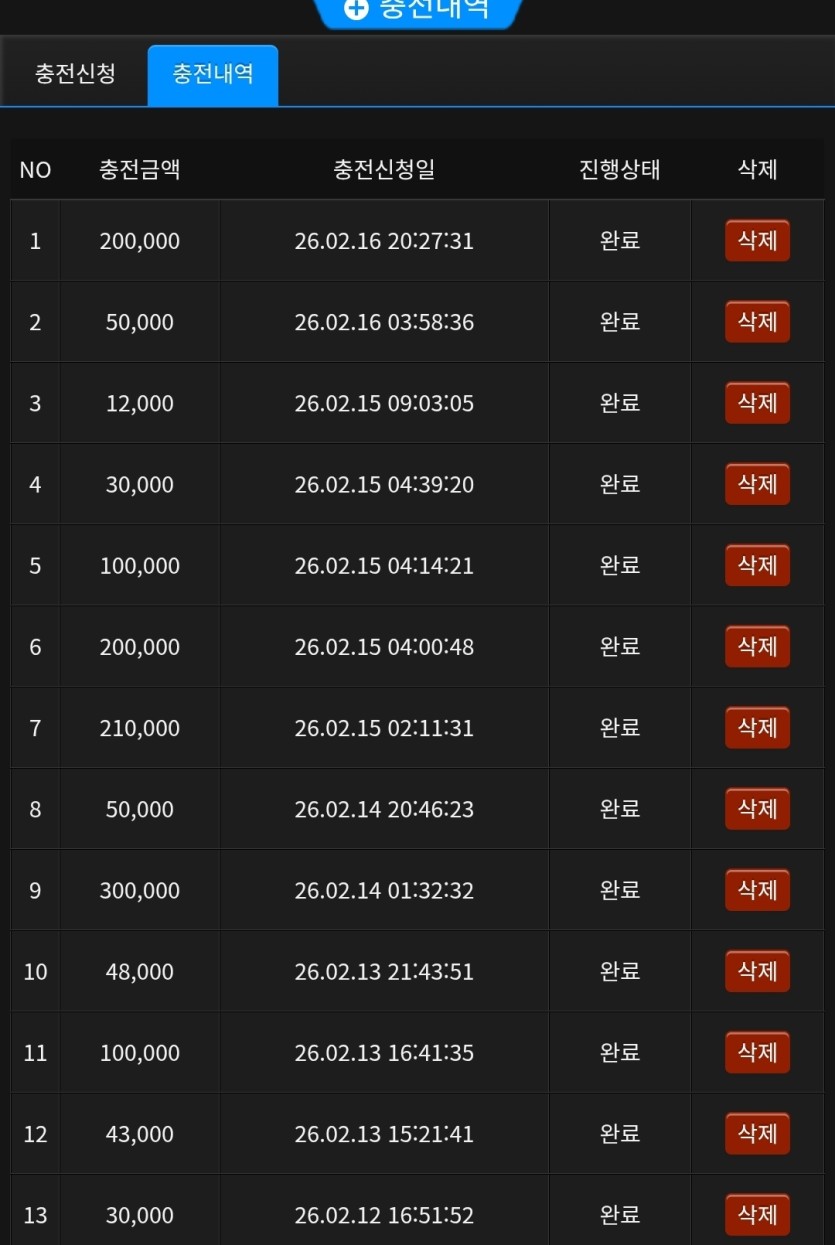Screen dimensions: 835x1245
Task: Delete the entry dated 26.02.15 04:00:48
Action: pyautogui.click(x=757, y=647)
